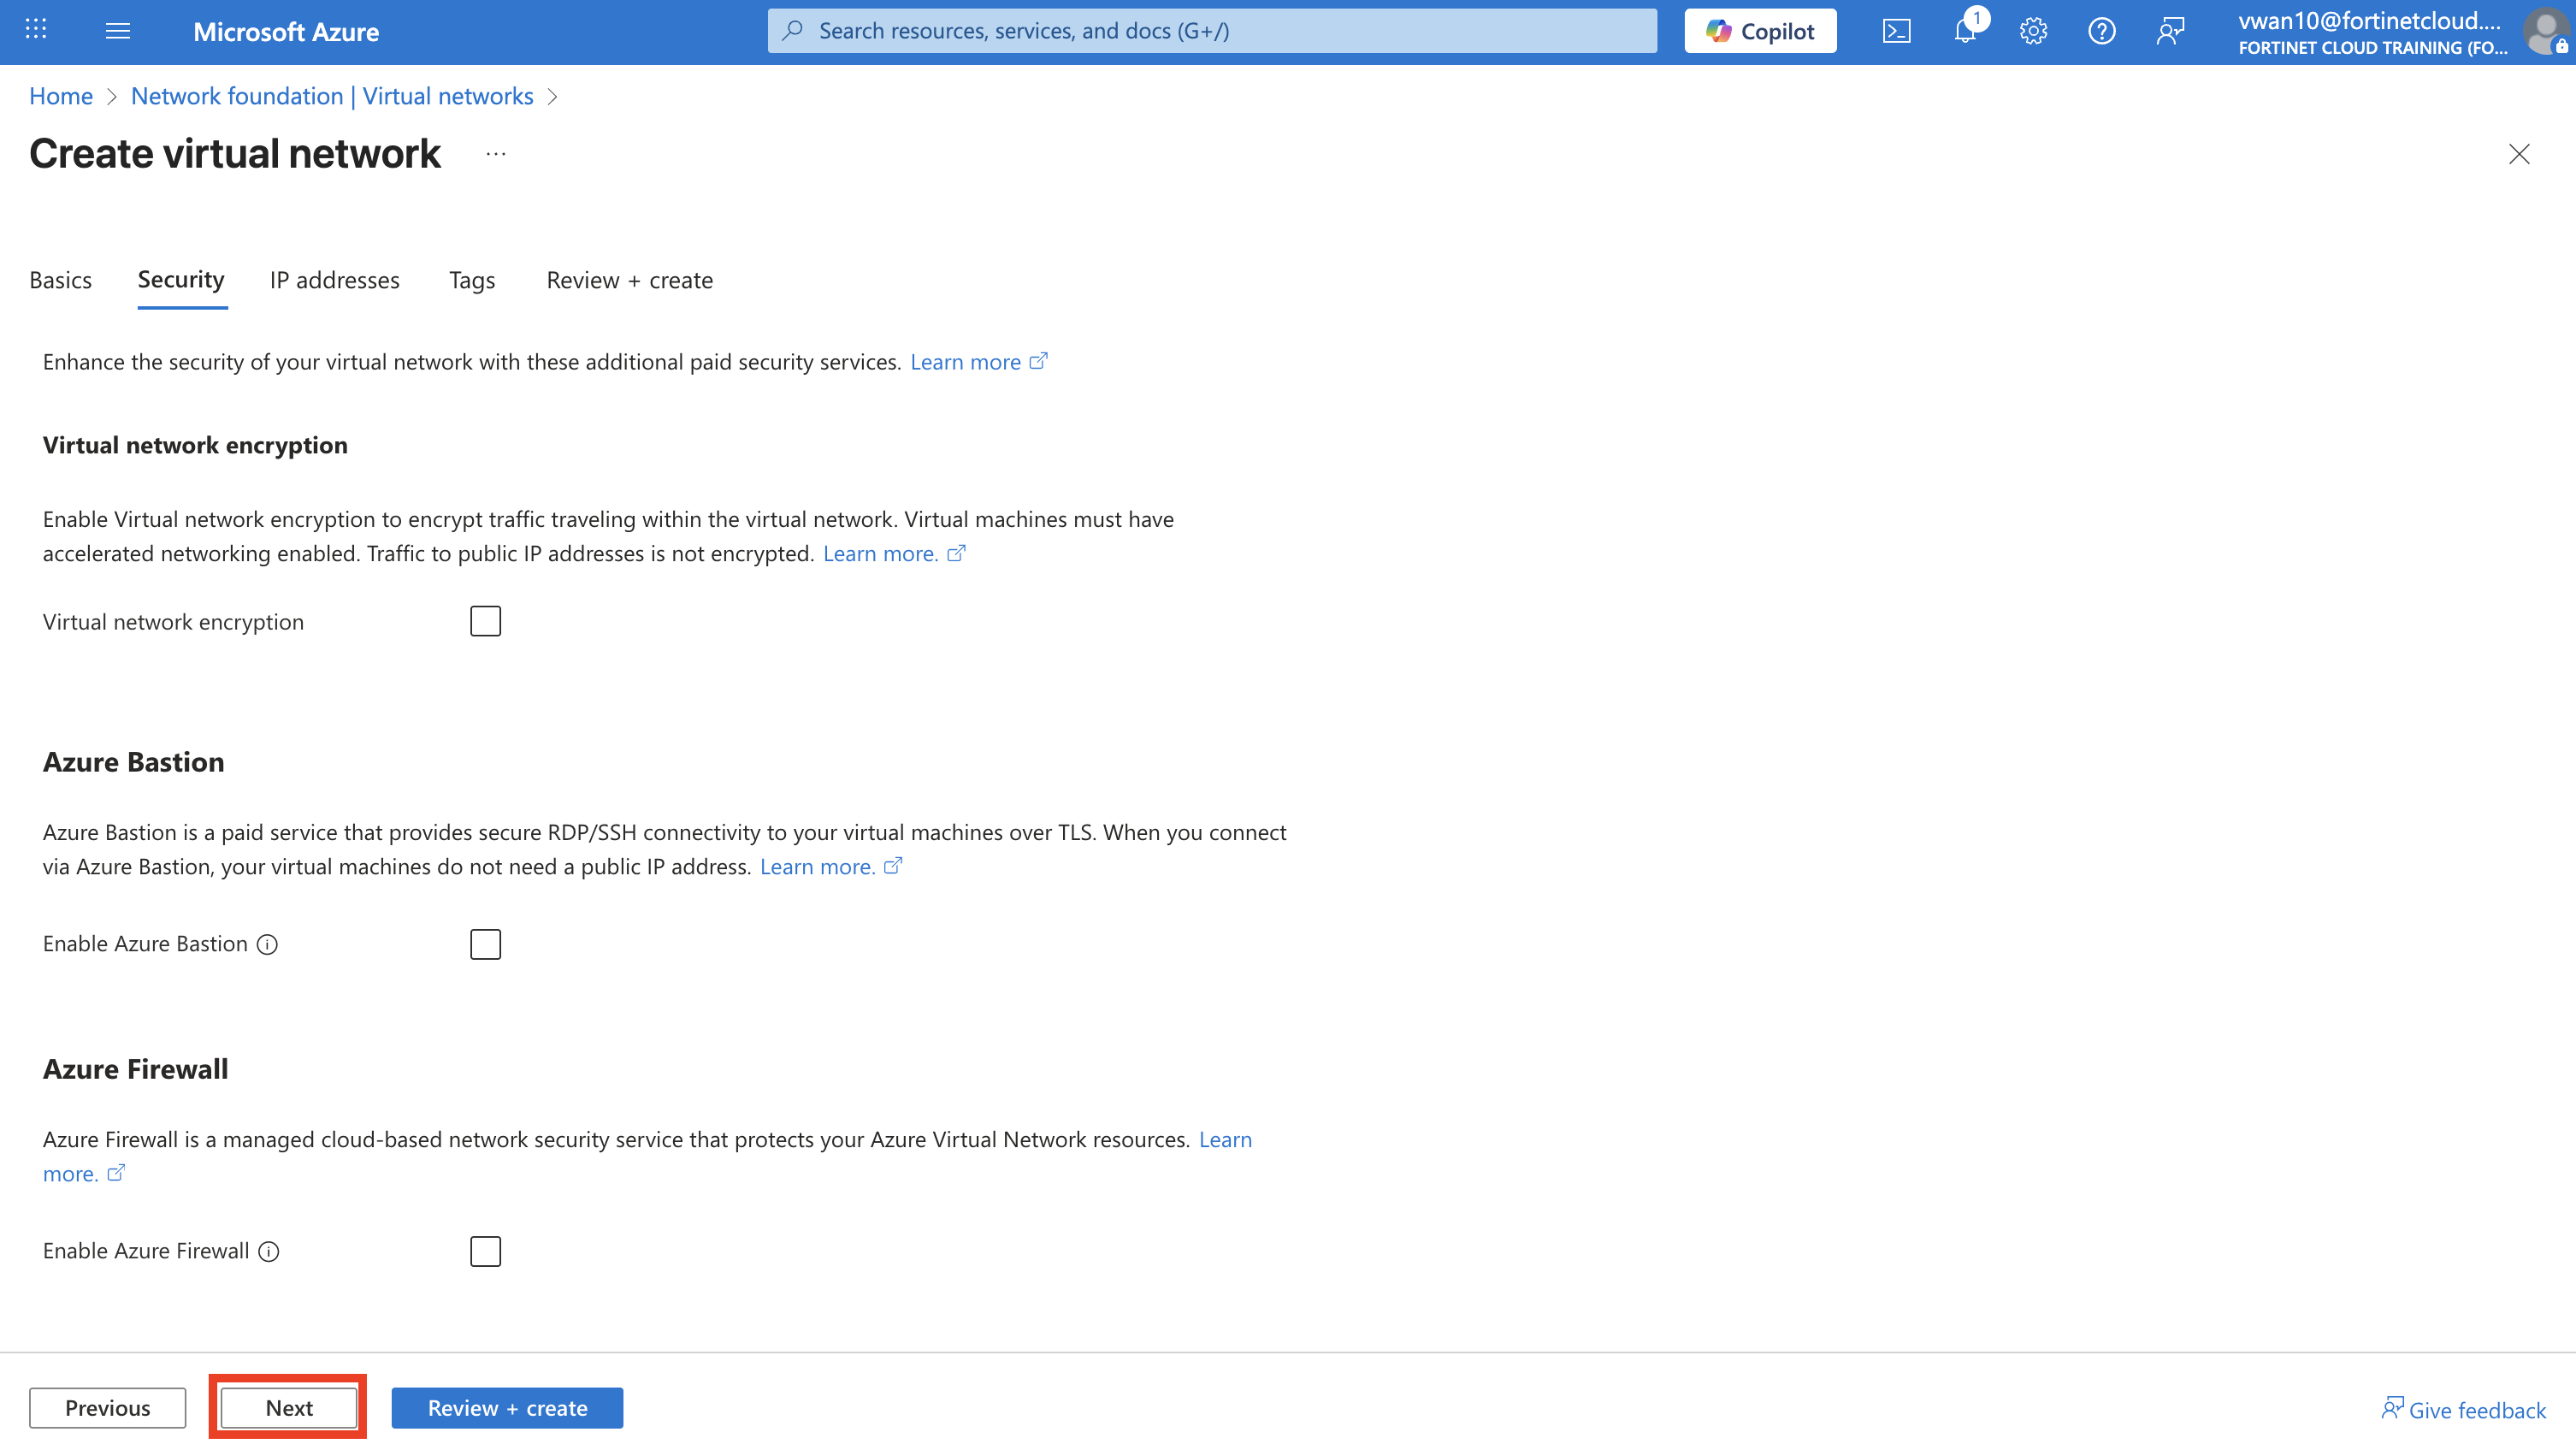The height and width of the screenshot is (1444, 2576).
Task: Switch to the Basics tab
Action: pos(60,280)
